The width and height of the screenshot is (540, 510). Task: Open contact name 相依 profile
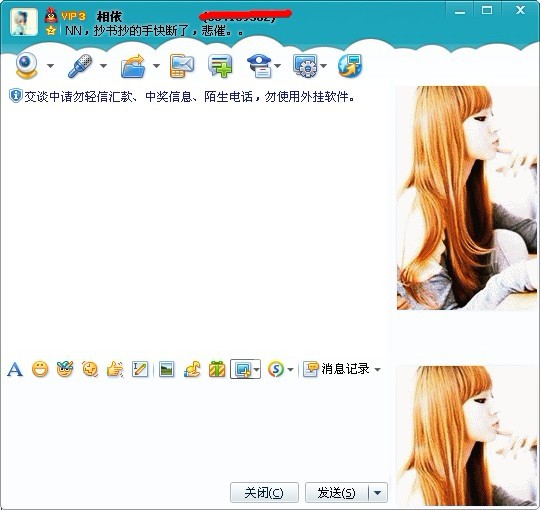[109, 17]
